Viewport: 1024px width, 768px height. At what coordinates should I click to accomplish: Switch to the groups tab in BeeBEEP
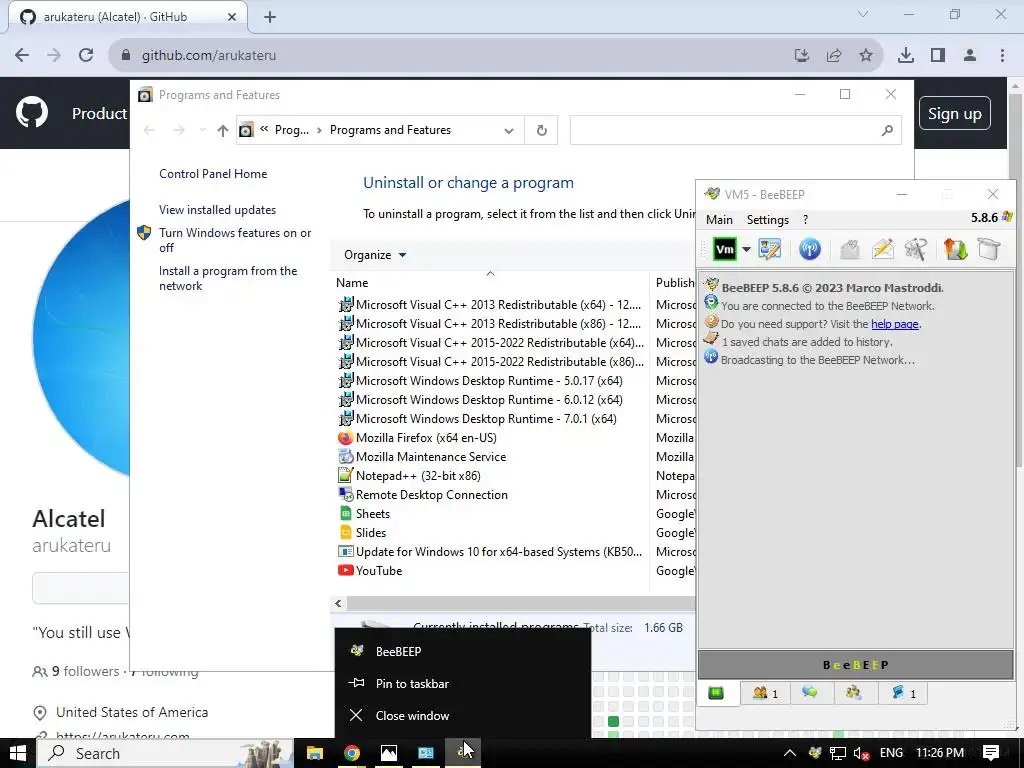[854, 693]
